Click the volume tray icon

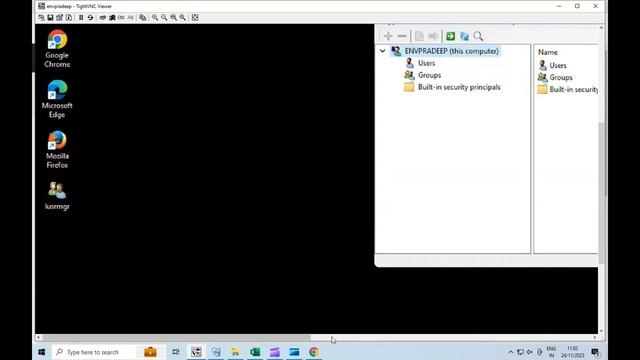tap(529, 352)
